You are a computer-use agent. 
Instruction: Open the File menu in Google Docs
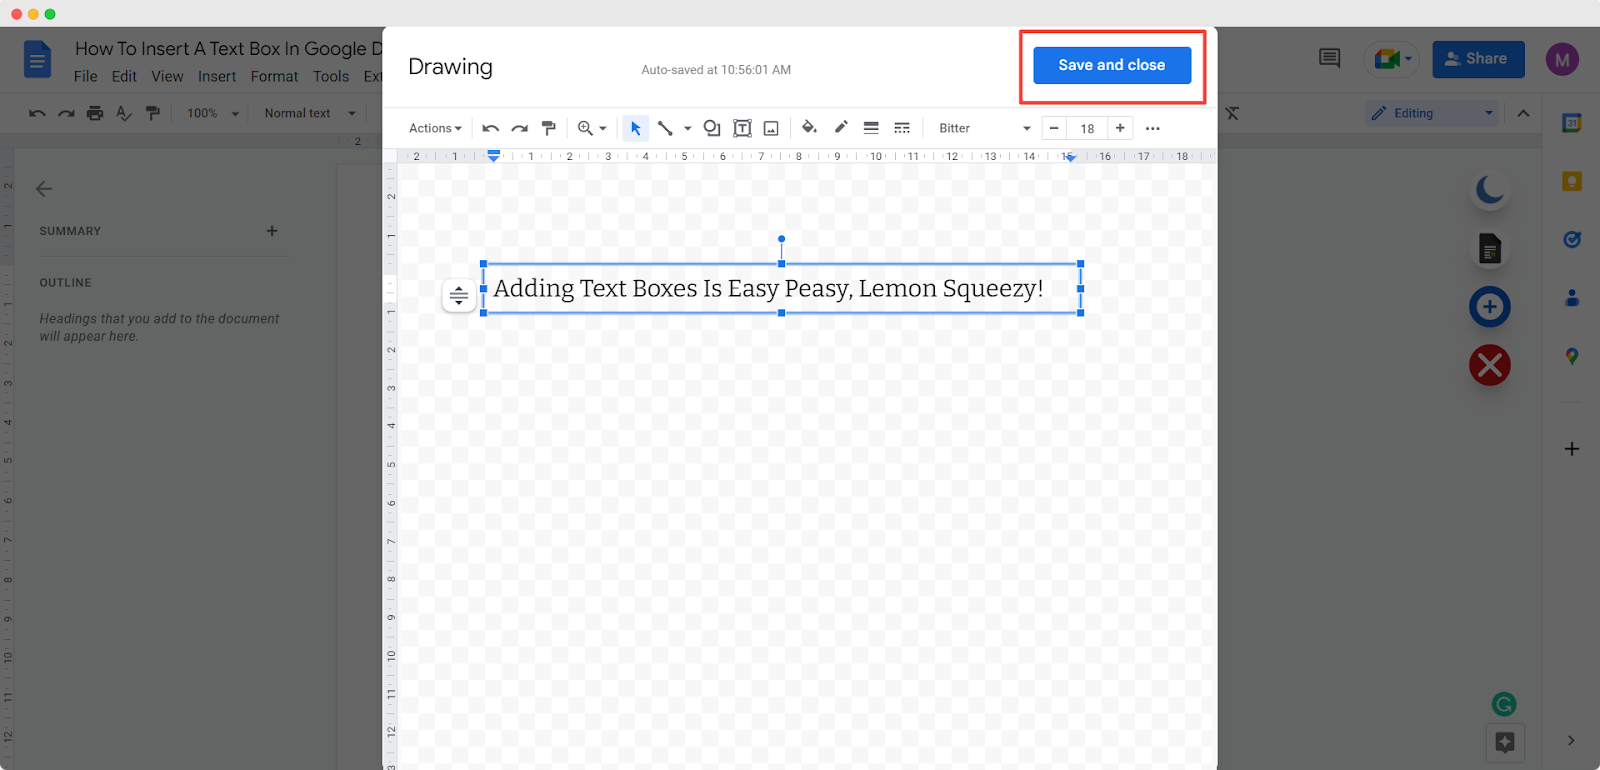coord(85,76)
